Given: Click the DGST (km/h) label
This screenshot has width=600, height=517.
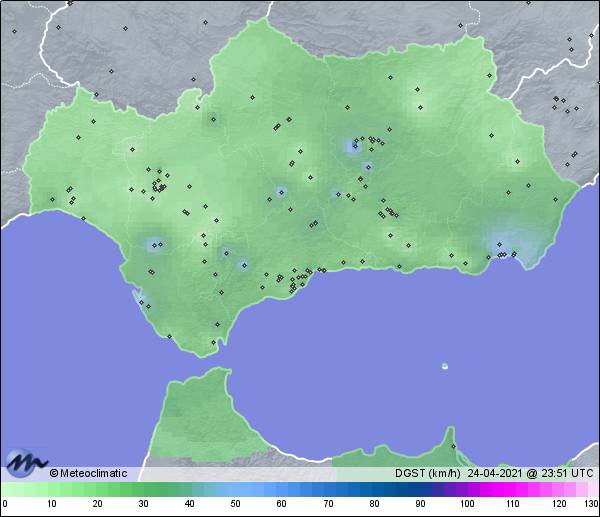Looking at the screenshot, I should [x=427, y=473].
